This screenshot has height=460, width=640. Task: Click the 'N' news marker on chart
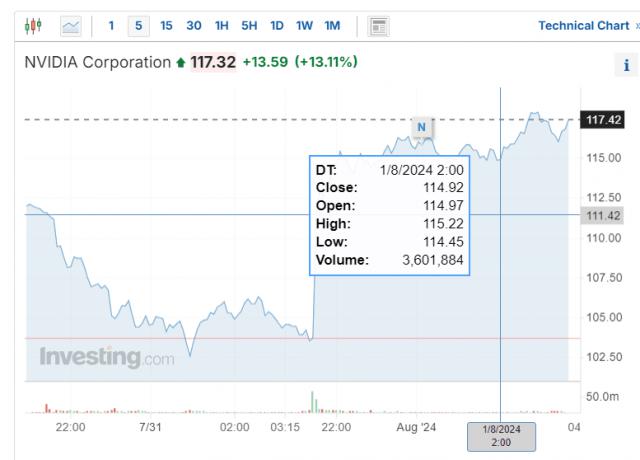coord(422,127)
